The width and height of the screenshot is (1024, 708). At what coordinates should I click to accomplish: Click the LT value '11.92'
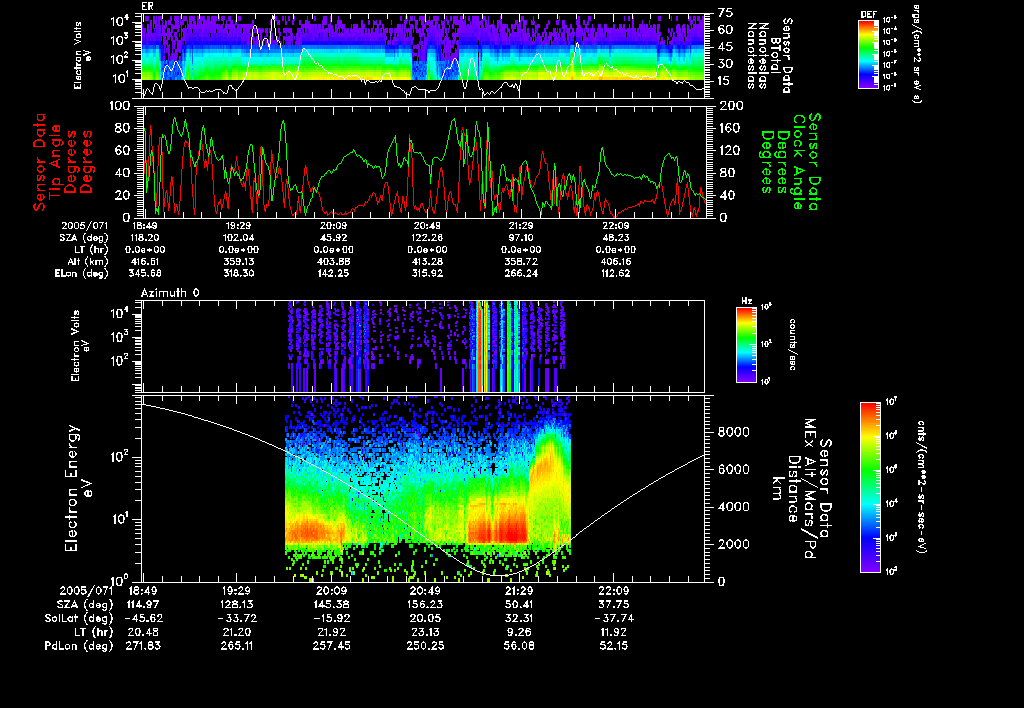(614, 632)
